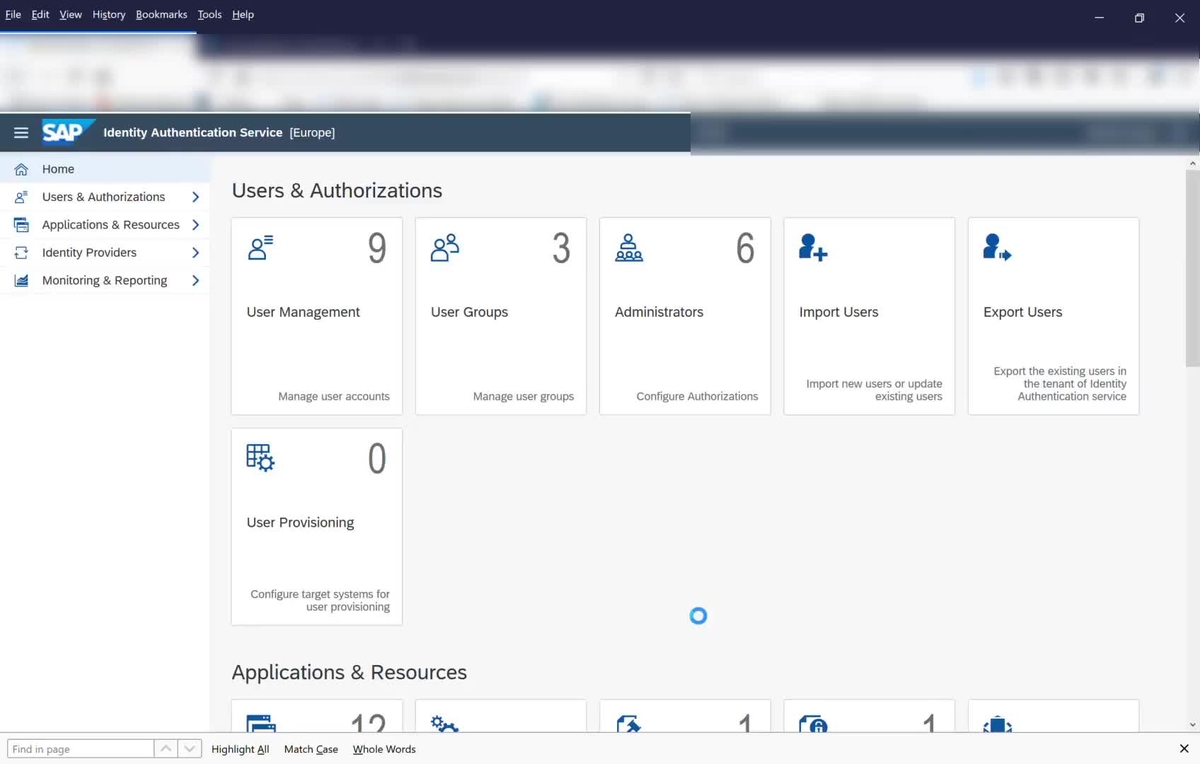1200x764 pixels.
Task: Click the Identity Providers sidebar icon
Action: click(21, 253)
